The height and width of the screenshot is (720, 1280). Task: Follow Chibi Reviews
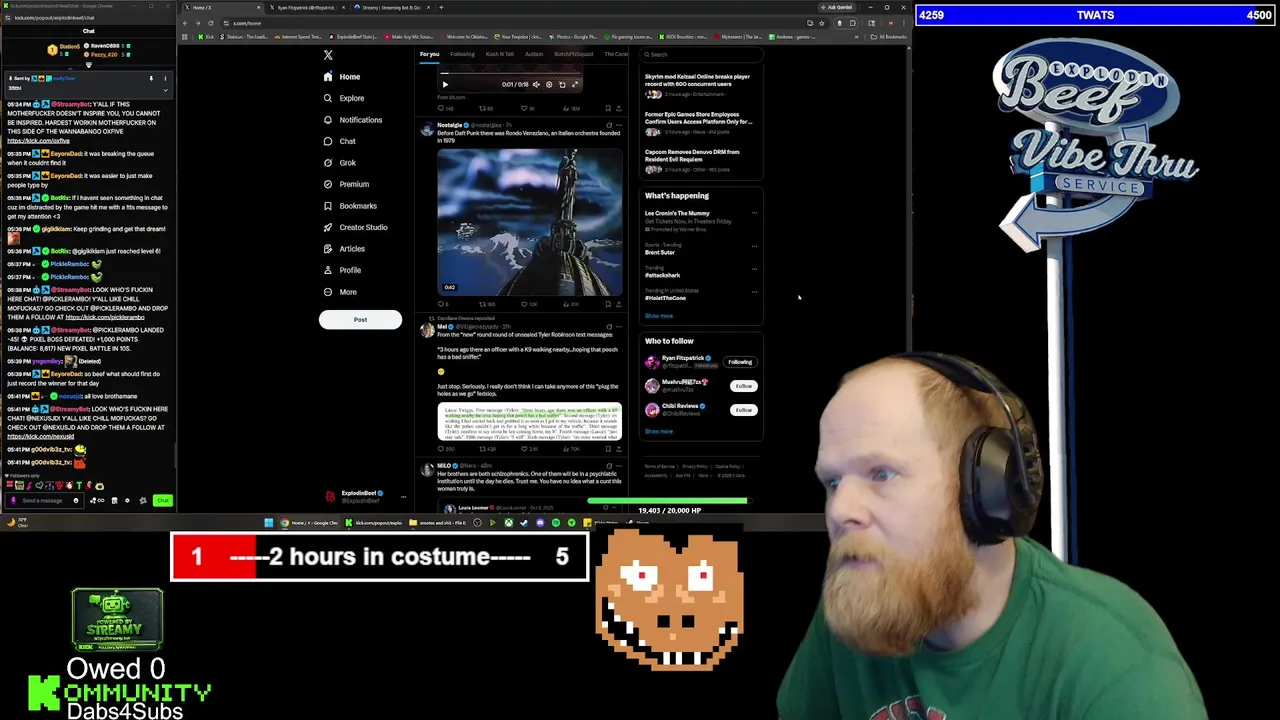[x=743, y=410]
